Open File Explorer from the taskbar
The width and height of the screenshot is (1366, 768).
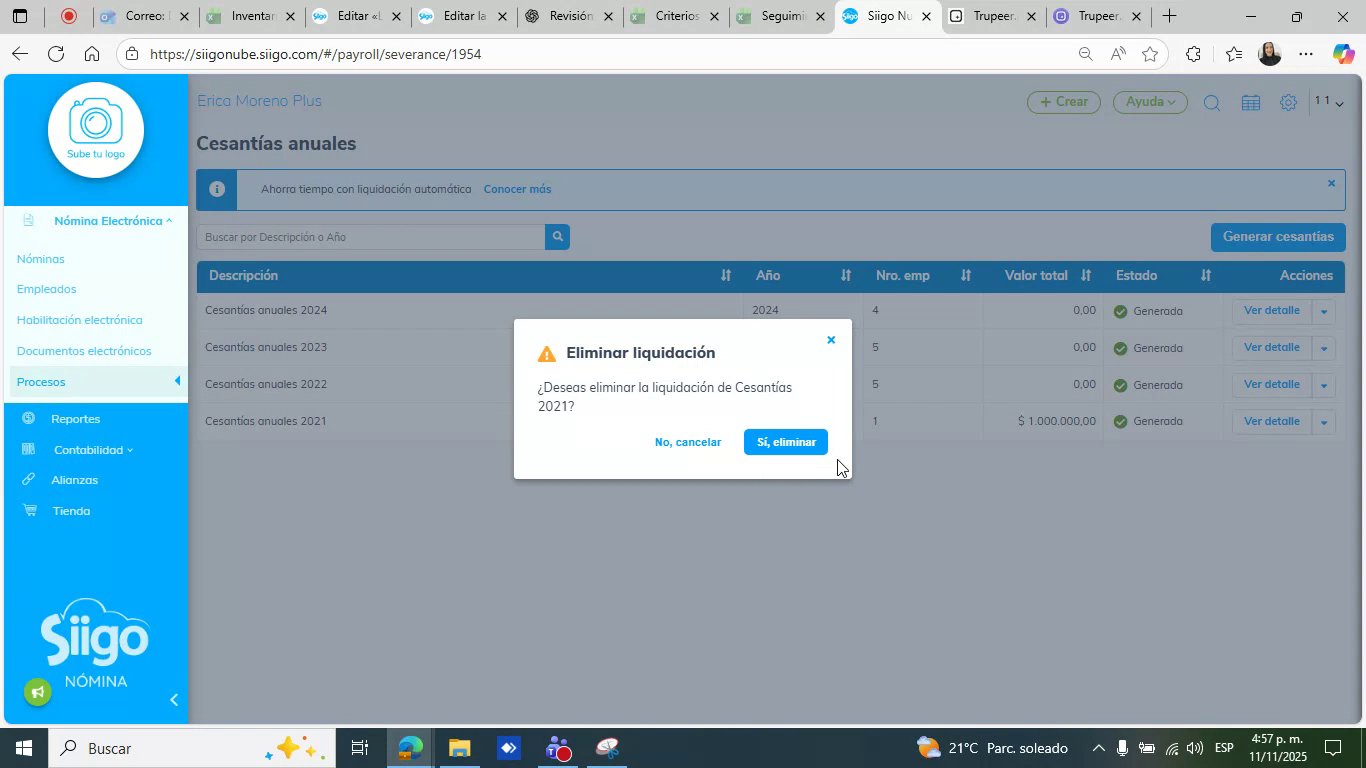(x=459, y=748)
